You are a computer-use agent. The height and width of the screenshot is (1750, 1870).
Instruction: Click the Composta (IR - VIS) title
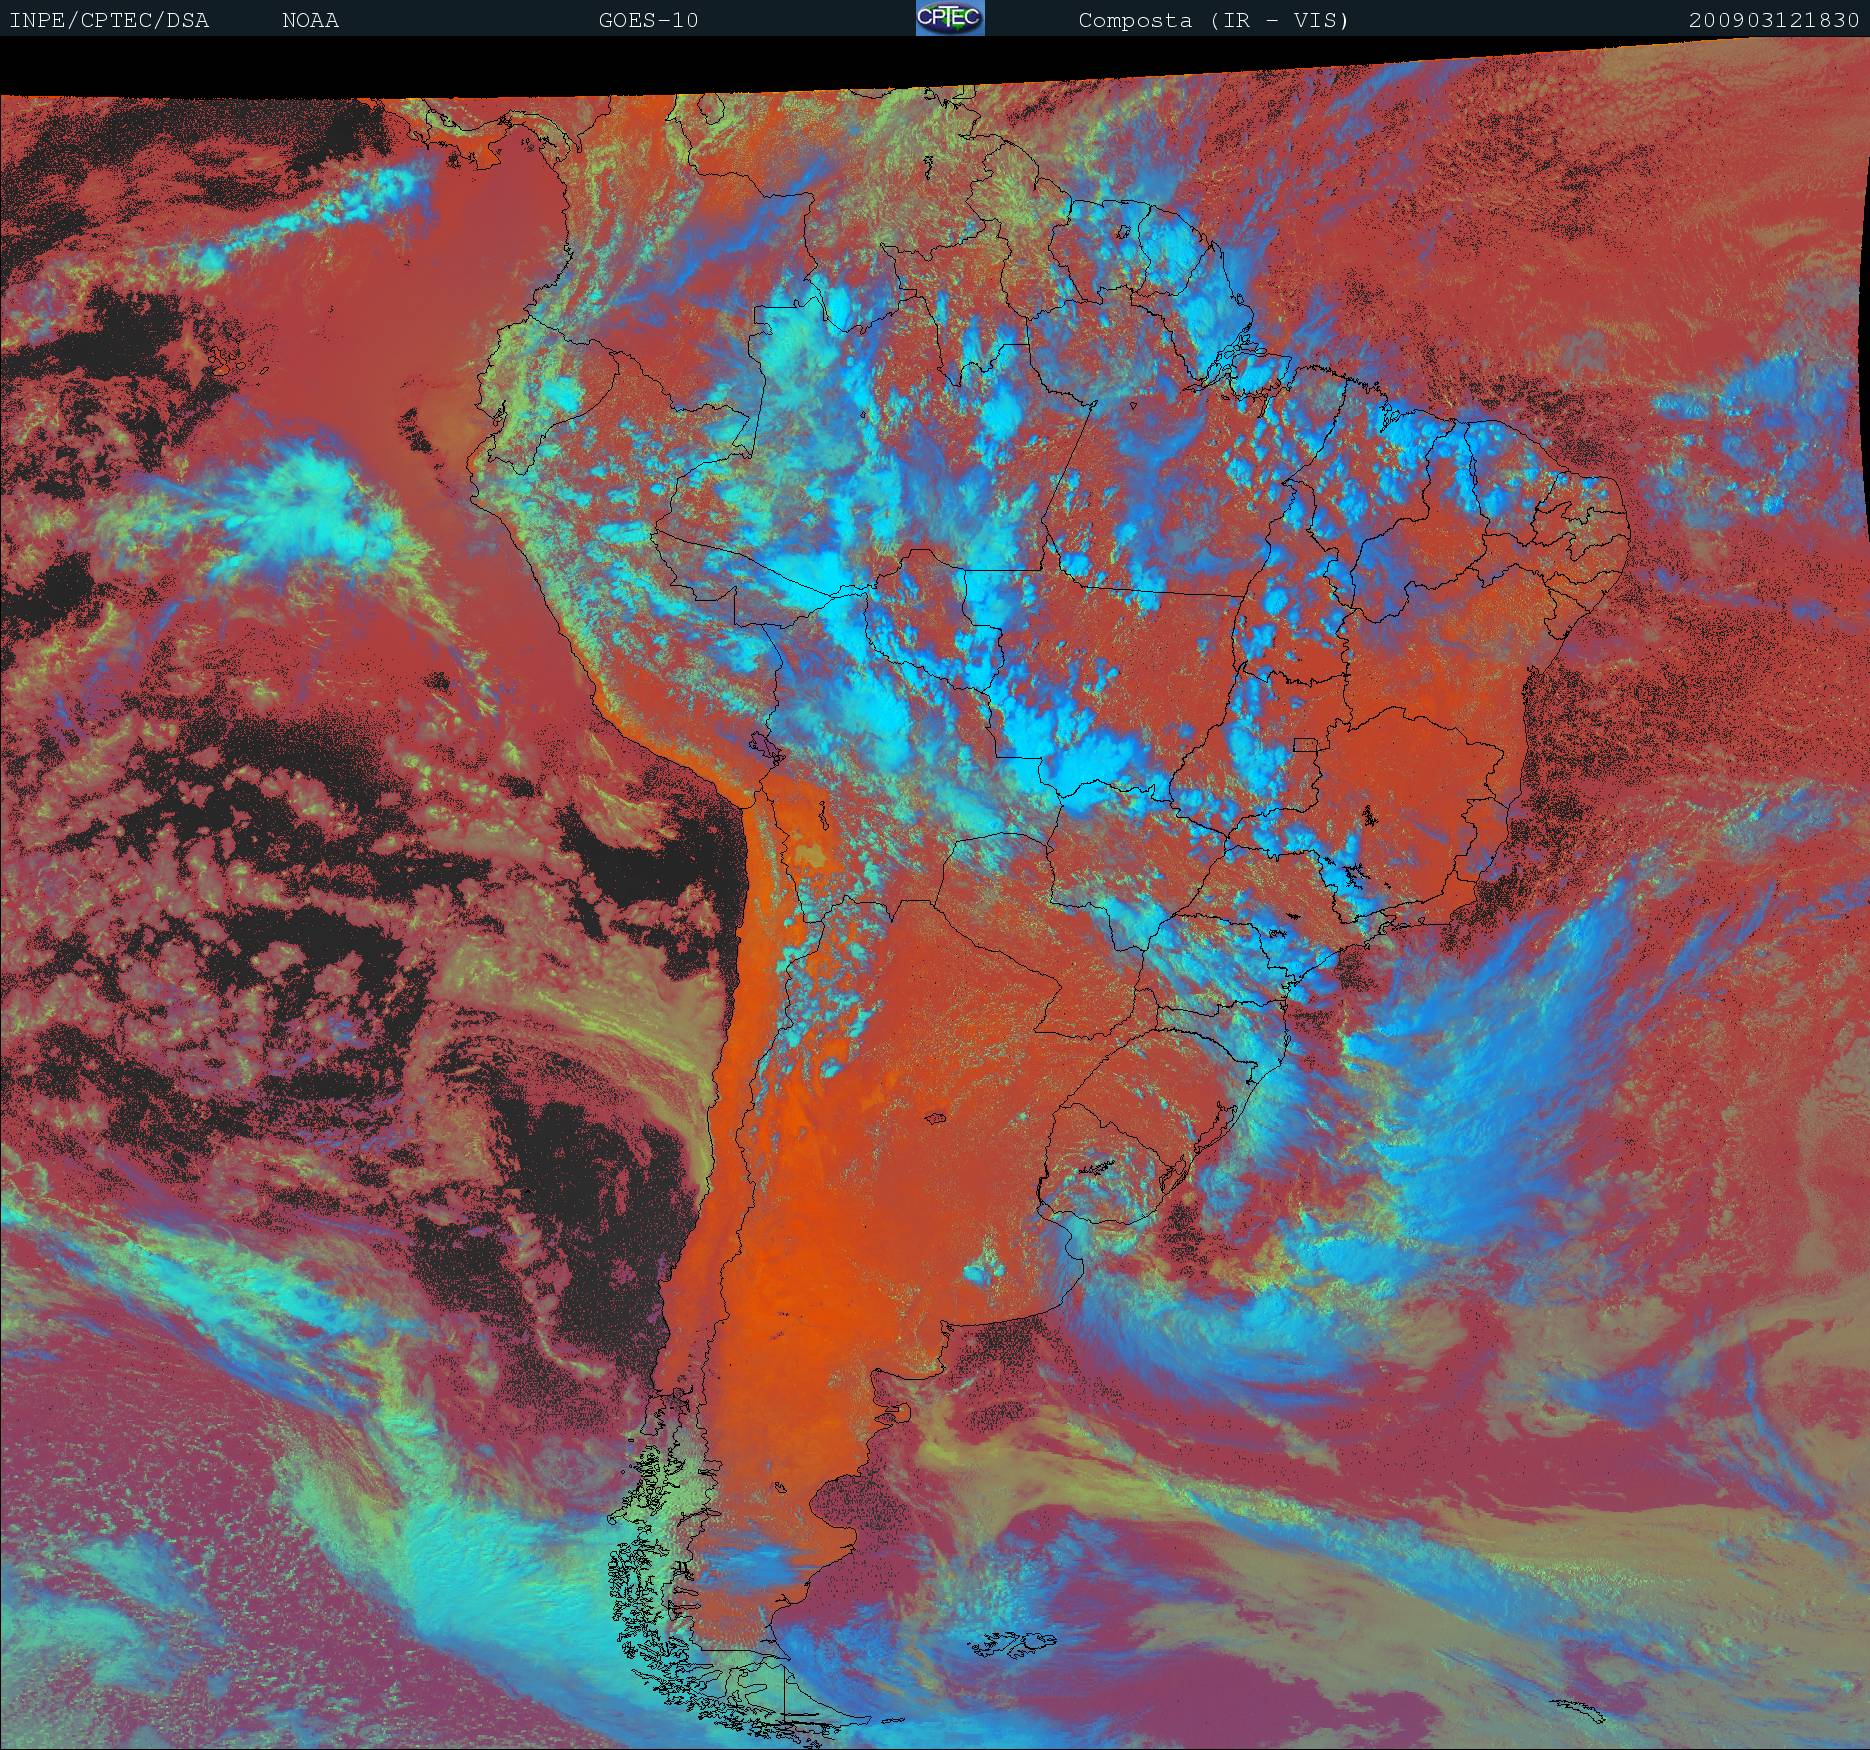[1214, 21]
